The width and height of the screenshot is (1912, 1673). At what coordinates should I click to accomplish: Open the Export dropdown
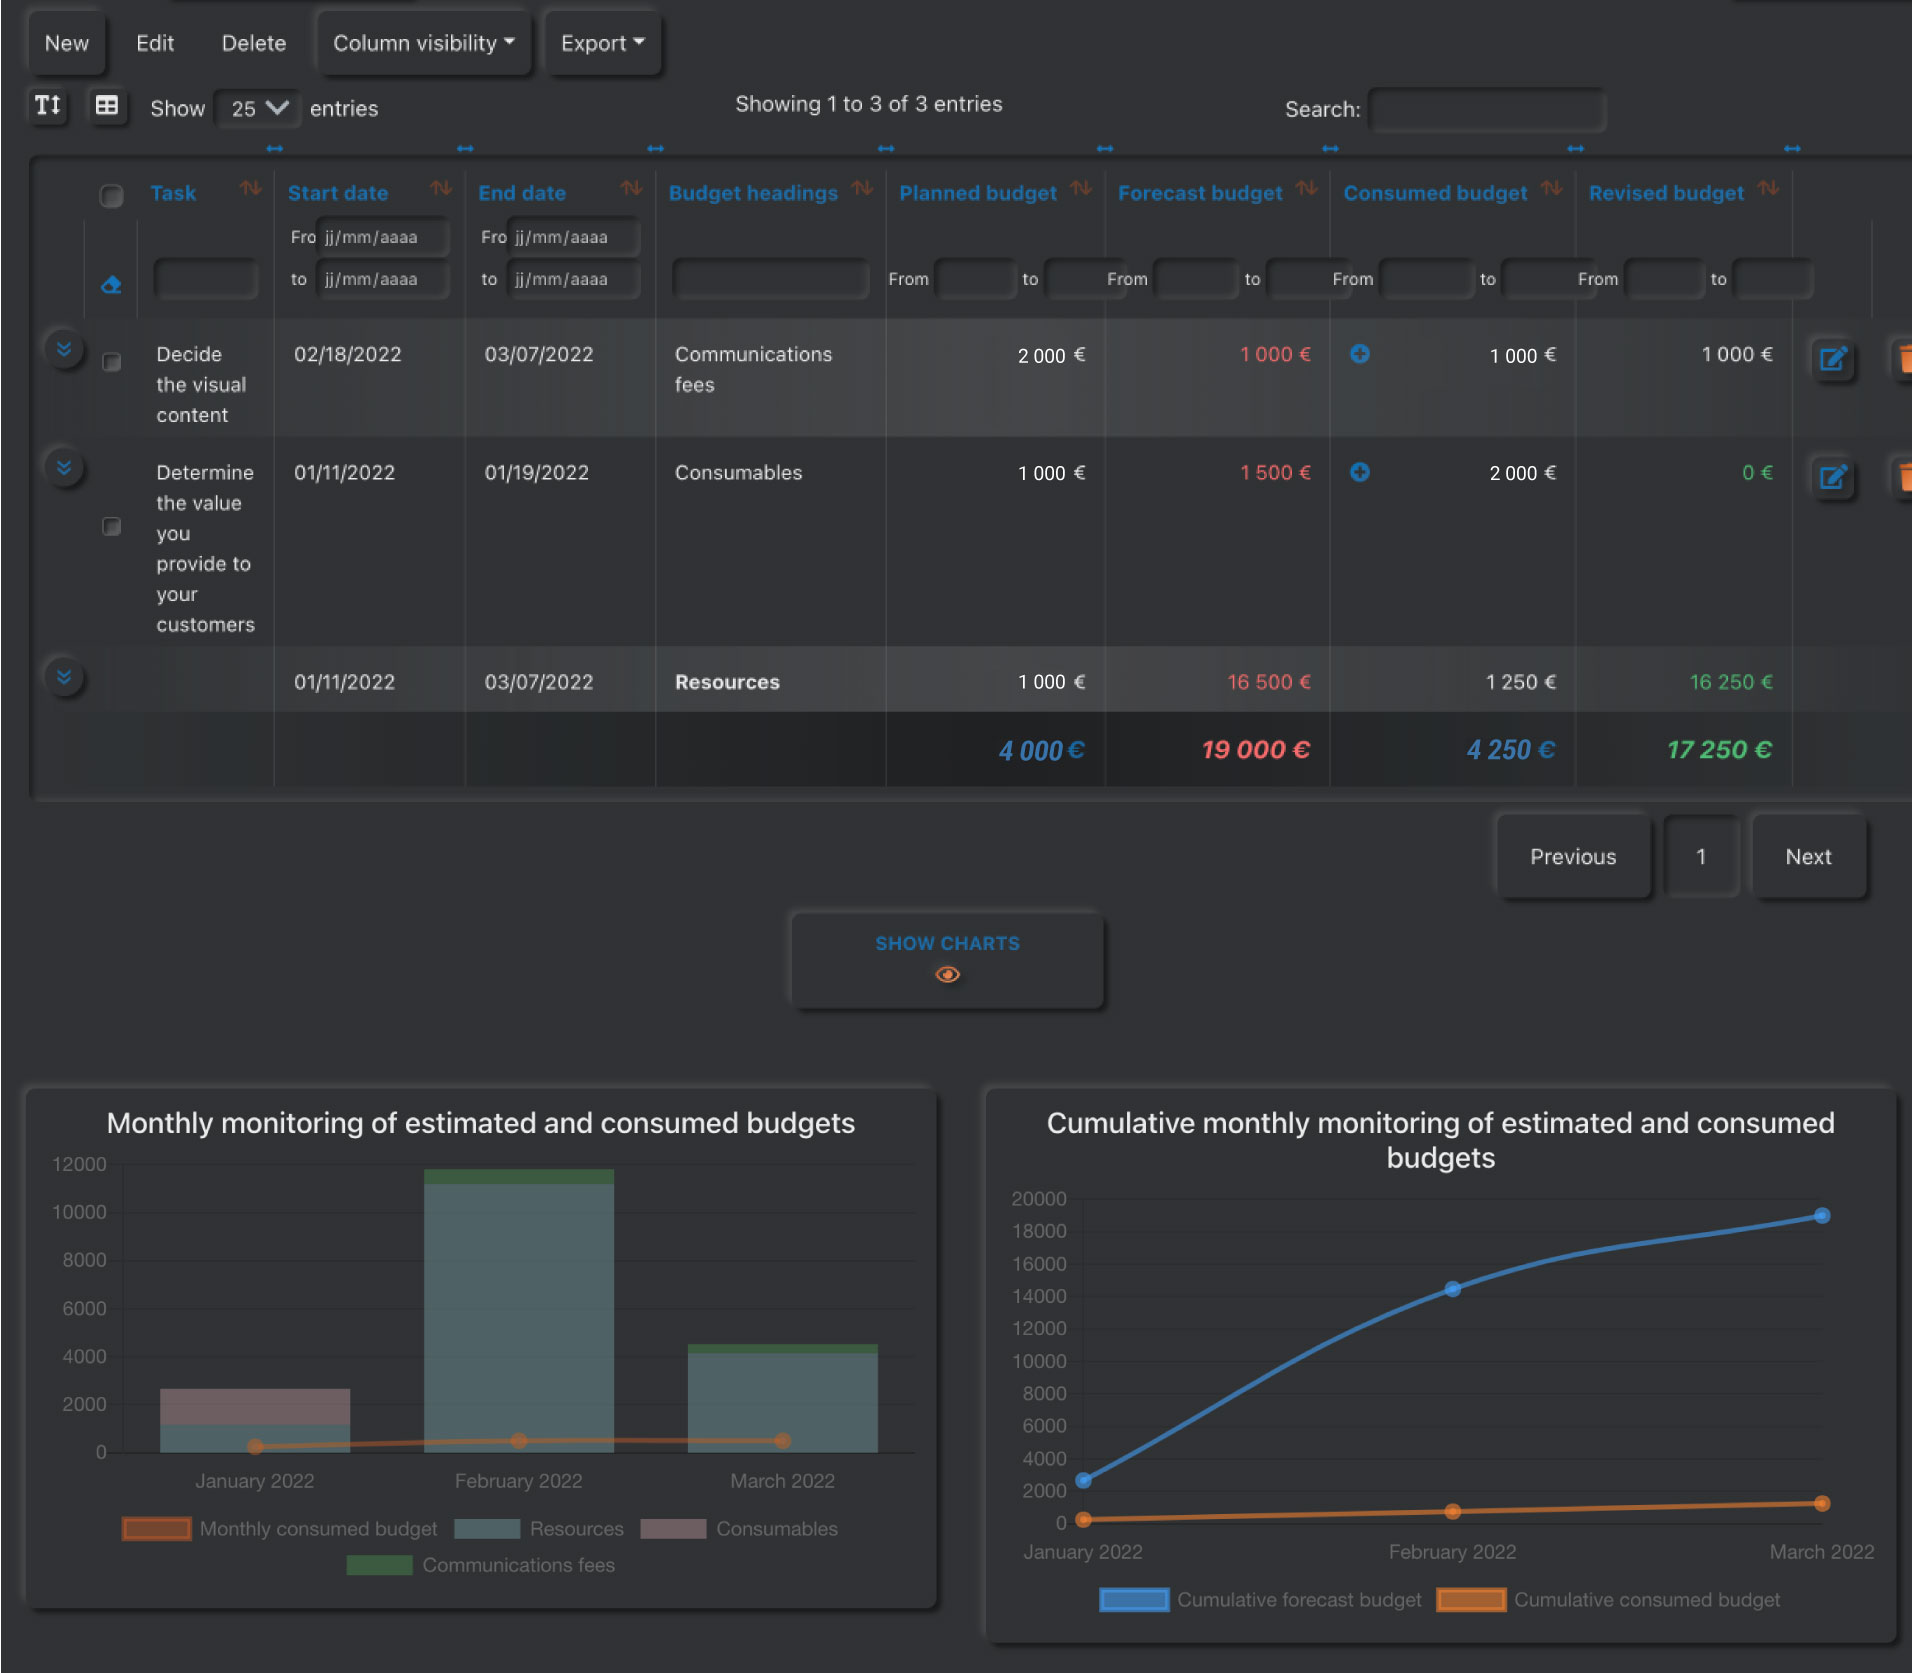(602, 43)
